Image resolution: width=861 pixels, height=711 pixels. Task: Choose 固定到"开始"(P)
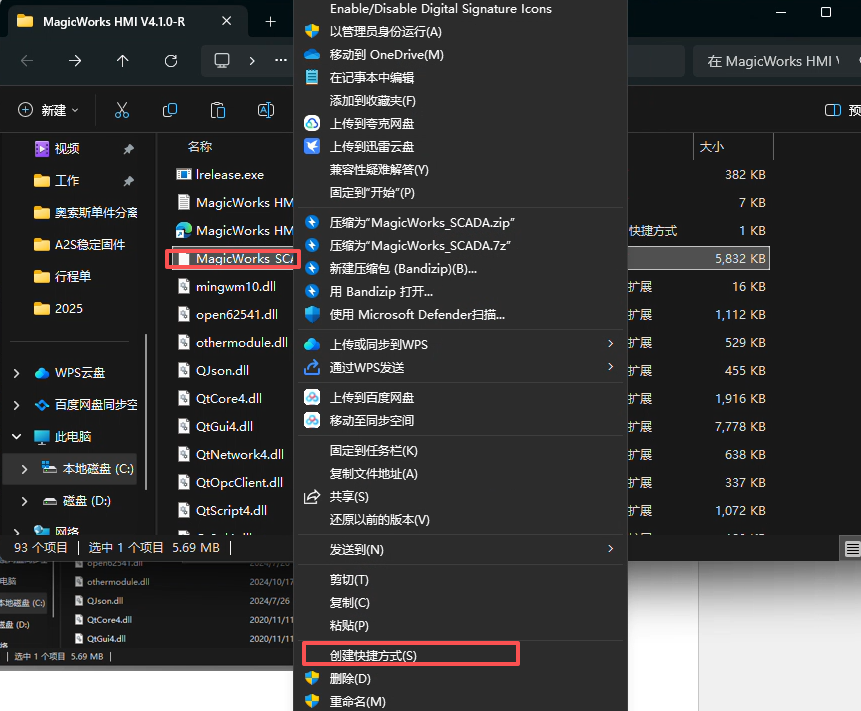460,193
